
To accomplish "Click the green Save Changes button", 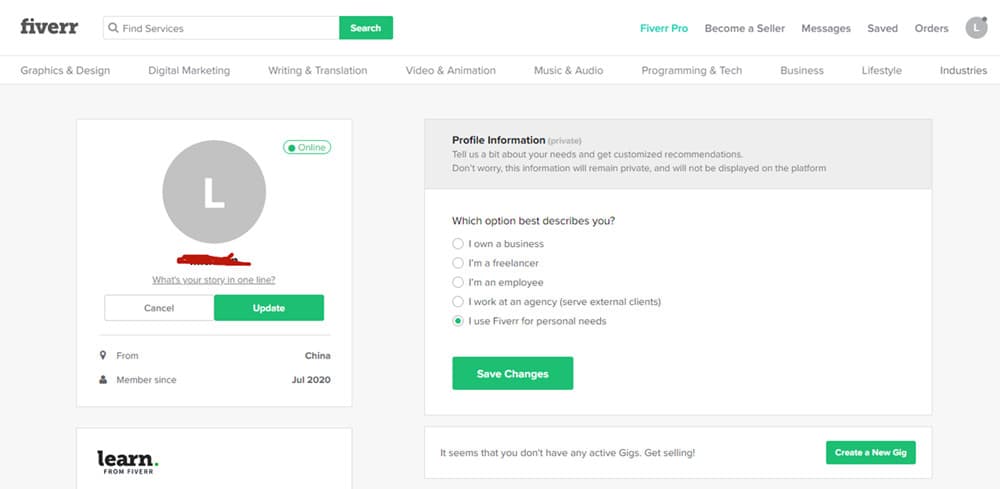I will coord(513,374).
